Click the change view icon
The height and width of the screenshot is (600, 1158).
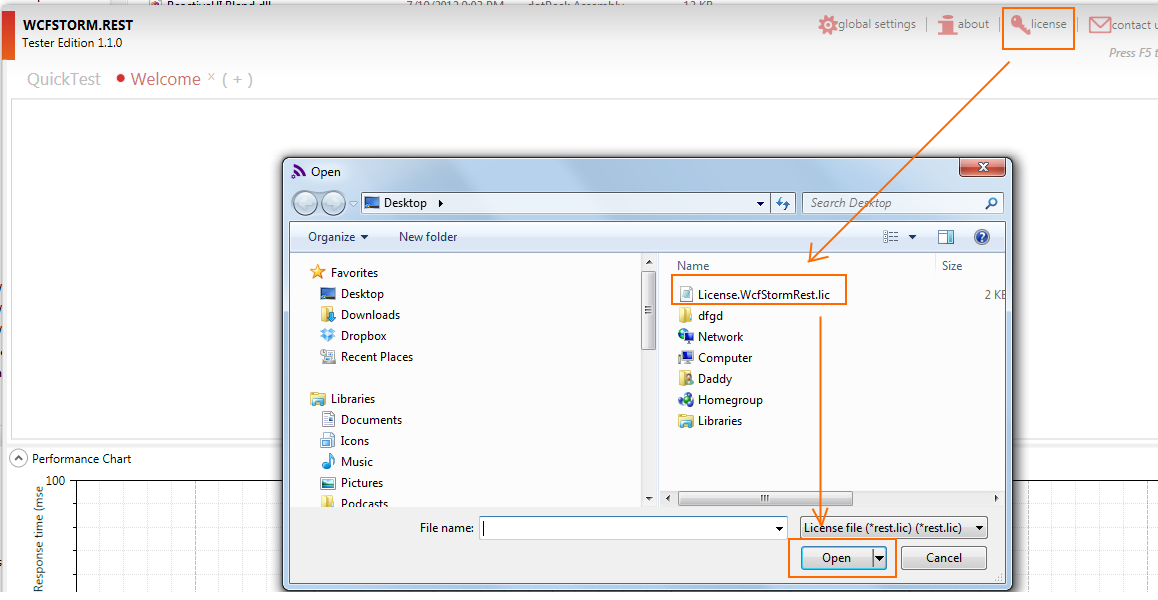coord(891,237)
